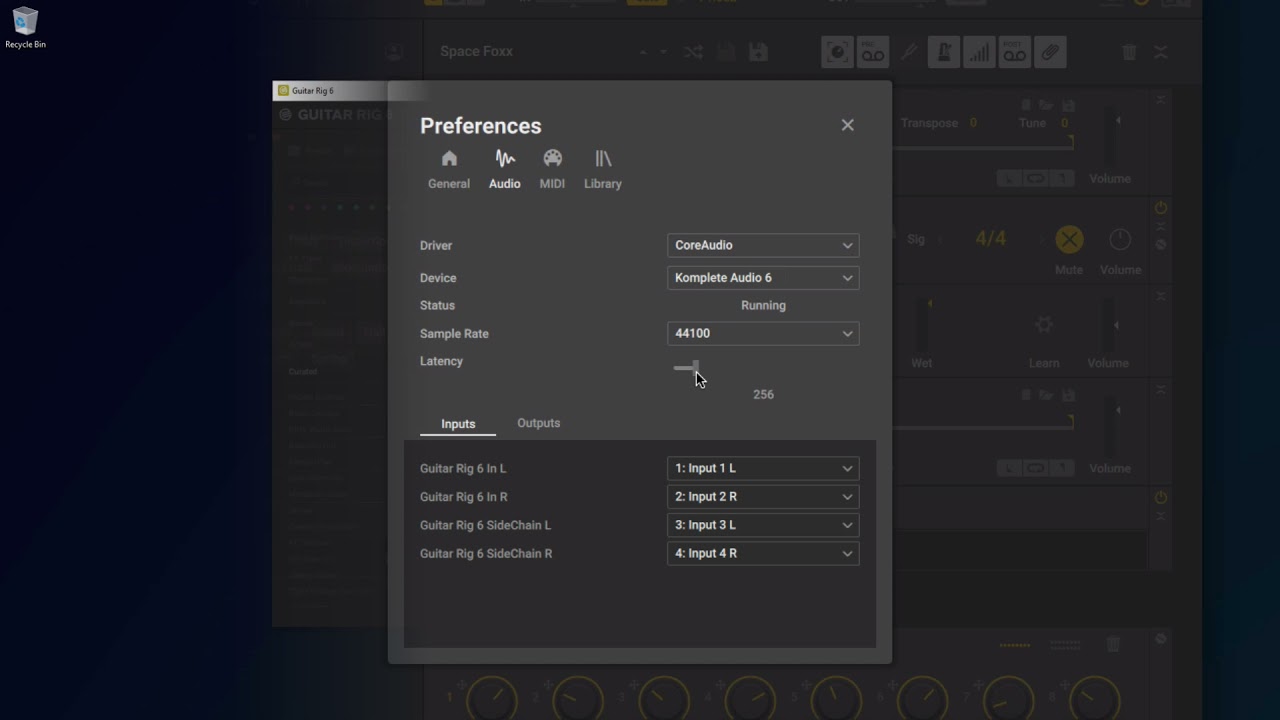Select the Audio preferences tab

pyautogui.click(x=505, y=169)
